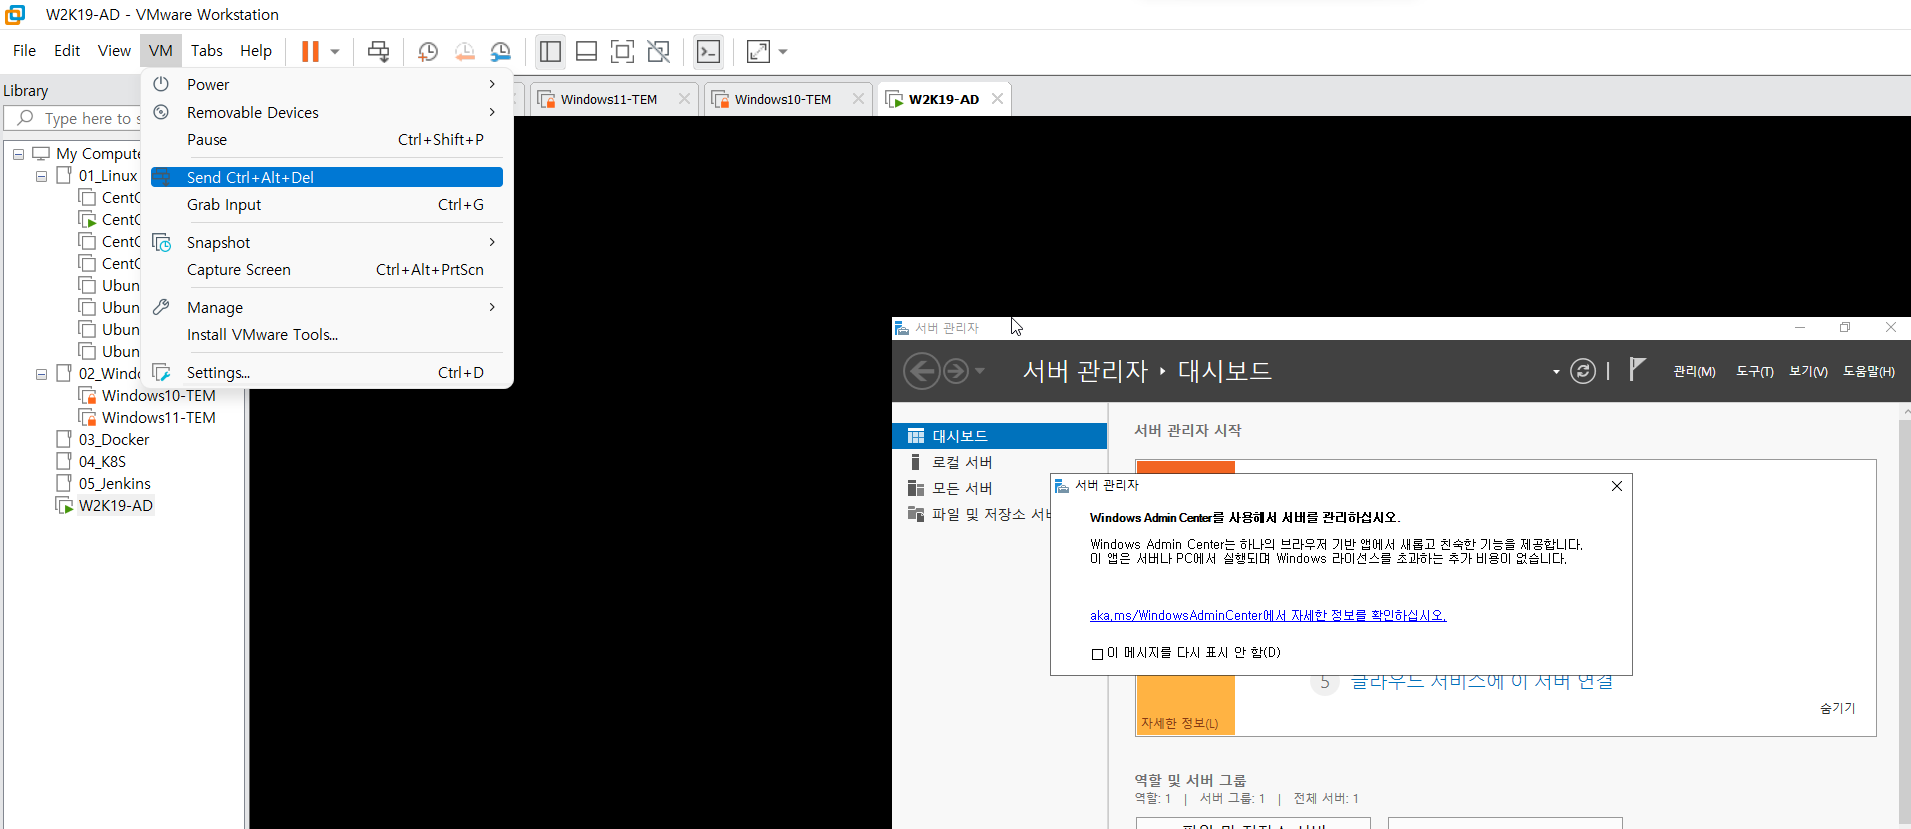1911x829 pixels.
Task: Choose Capture Screen menu item
Action: click(x=327, y=270)
